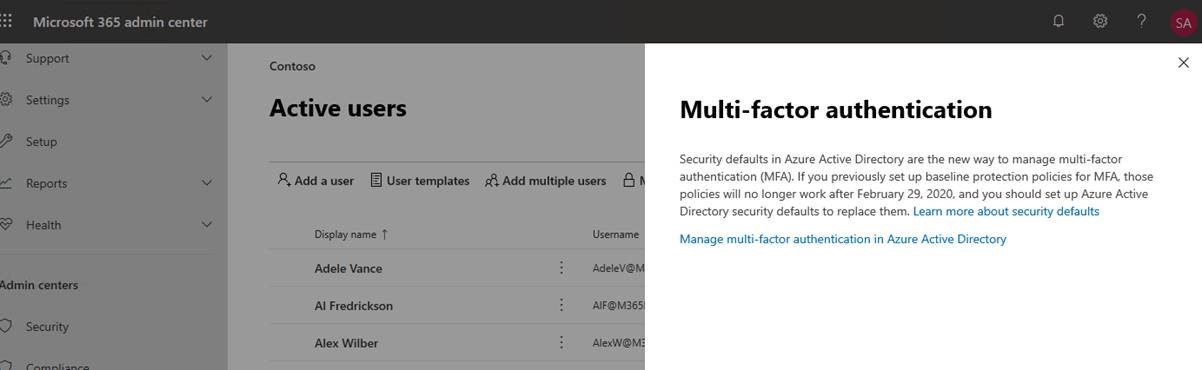Open the SA account avatar
Screen dimensions: 1202x370
click(x=1183, y=22)
